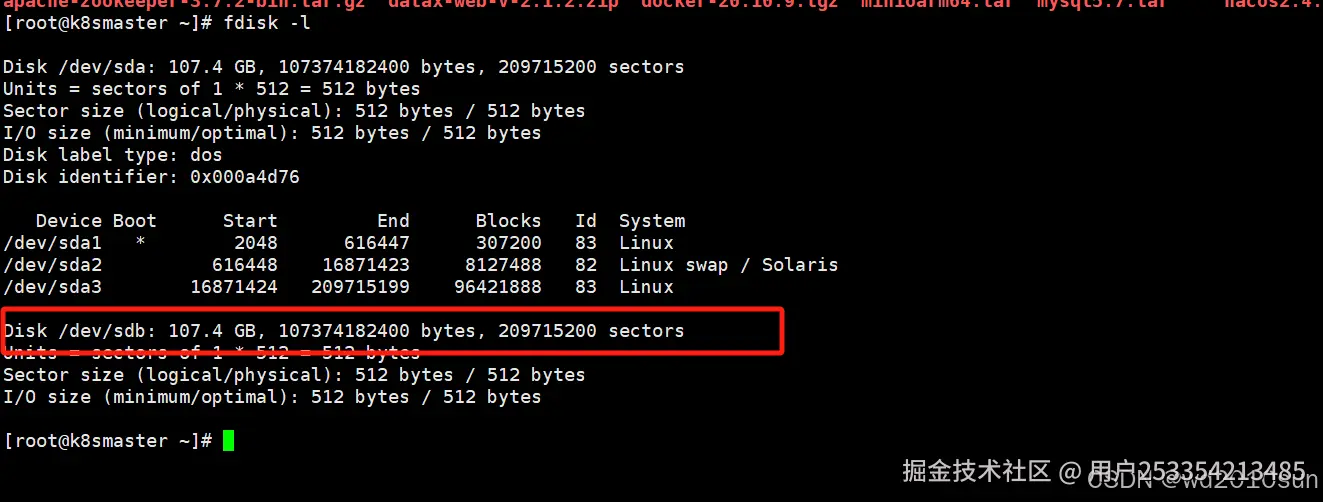Click the red-boxed Disk /dev/sdb line
The height and width of the screenshot is (502, 1323).
tap(344, 331)
